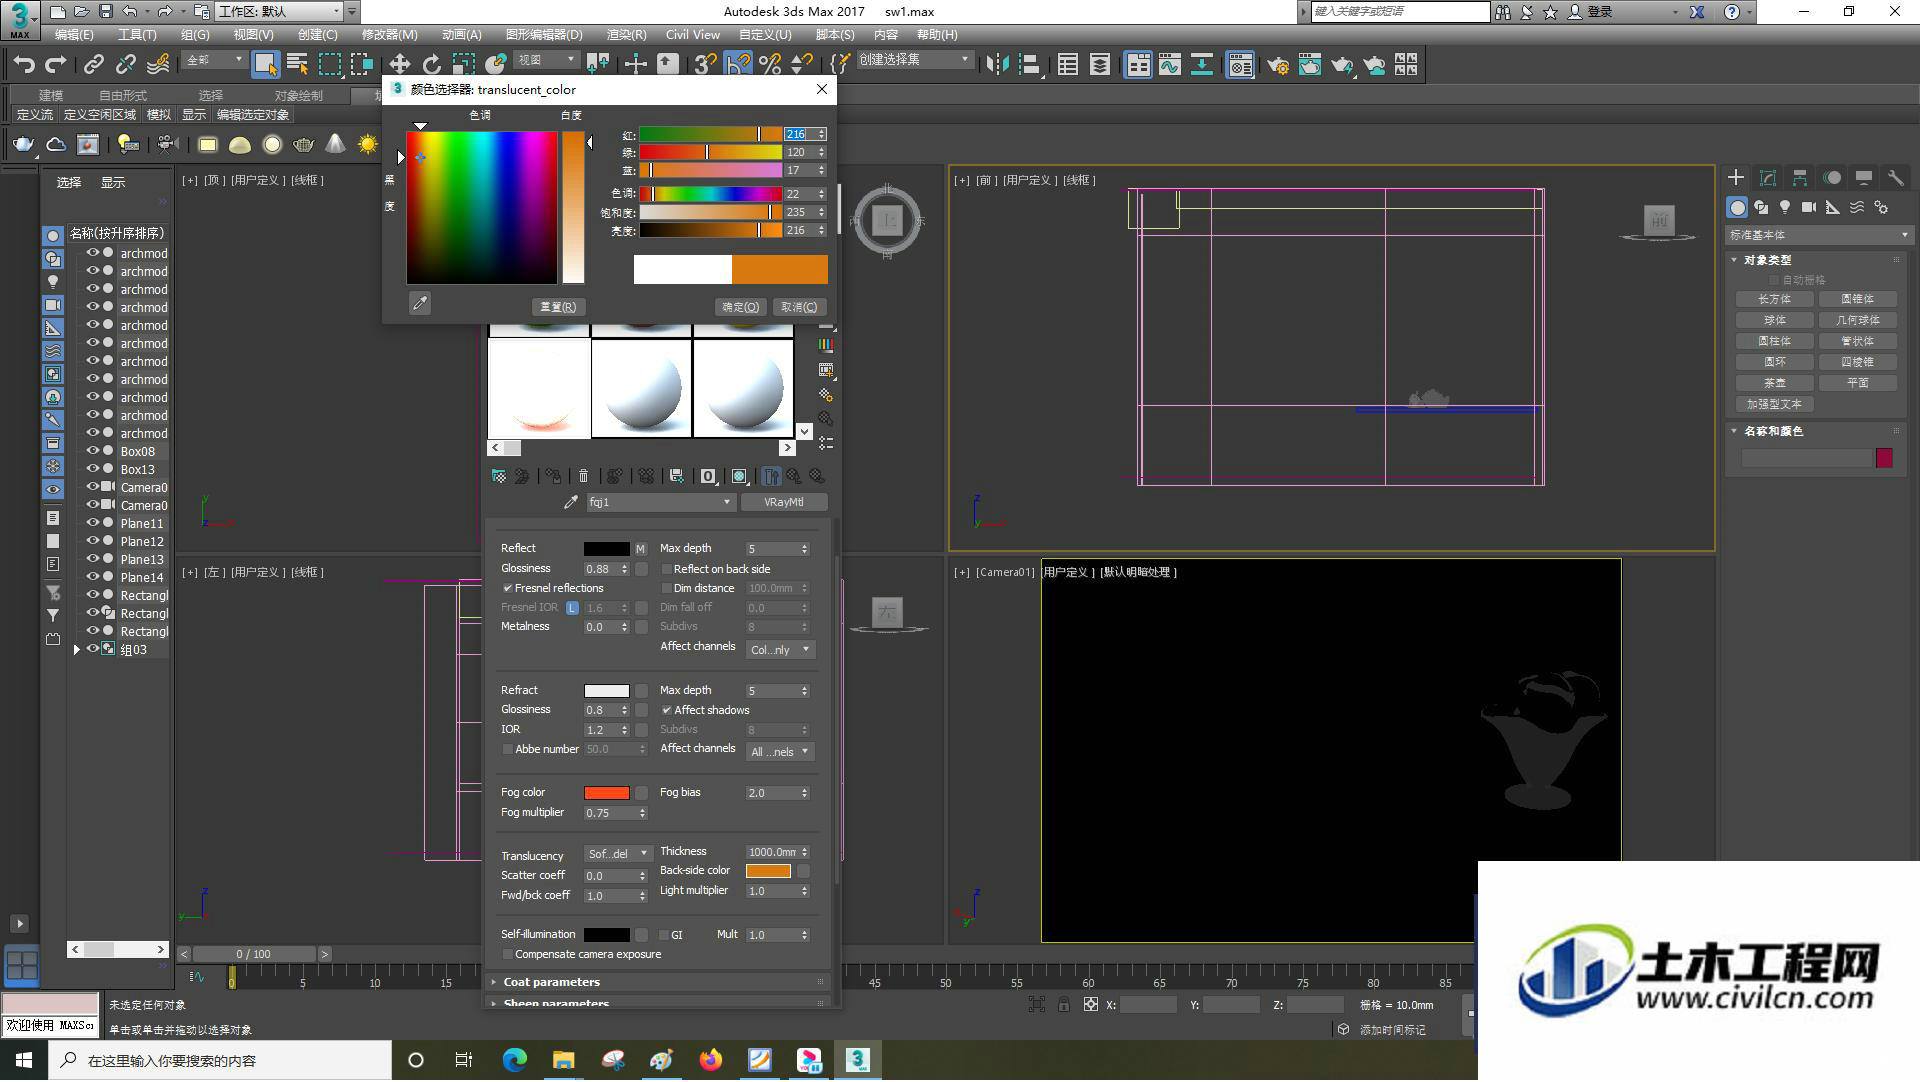Toggle visibility eye of Box08
The height and width of the screenshot is (1082, 1920).
92,451
